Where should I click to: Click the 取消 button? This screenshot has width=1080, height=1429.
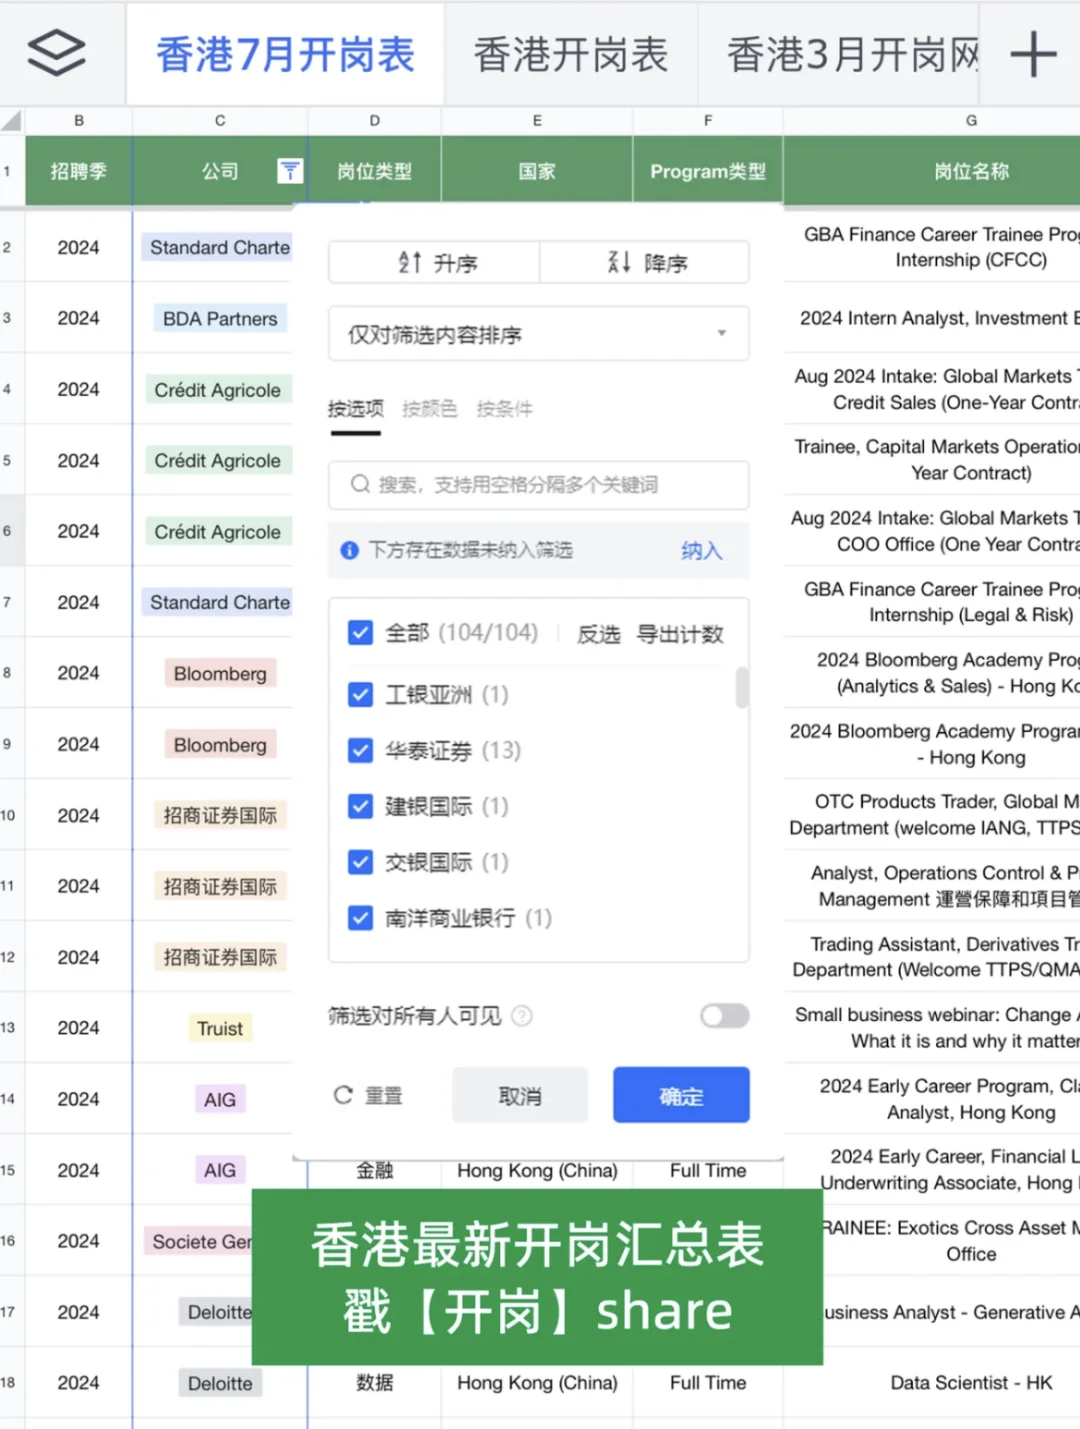pos(520,1096)
